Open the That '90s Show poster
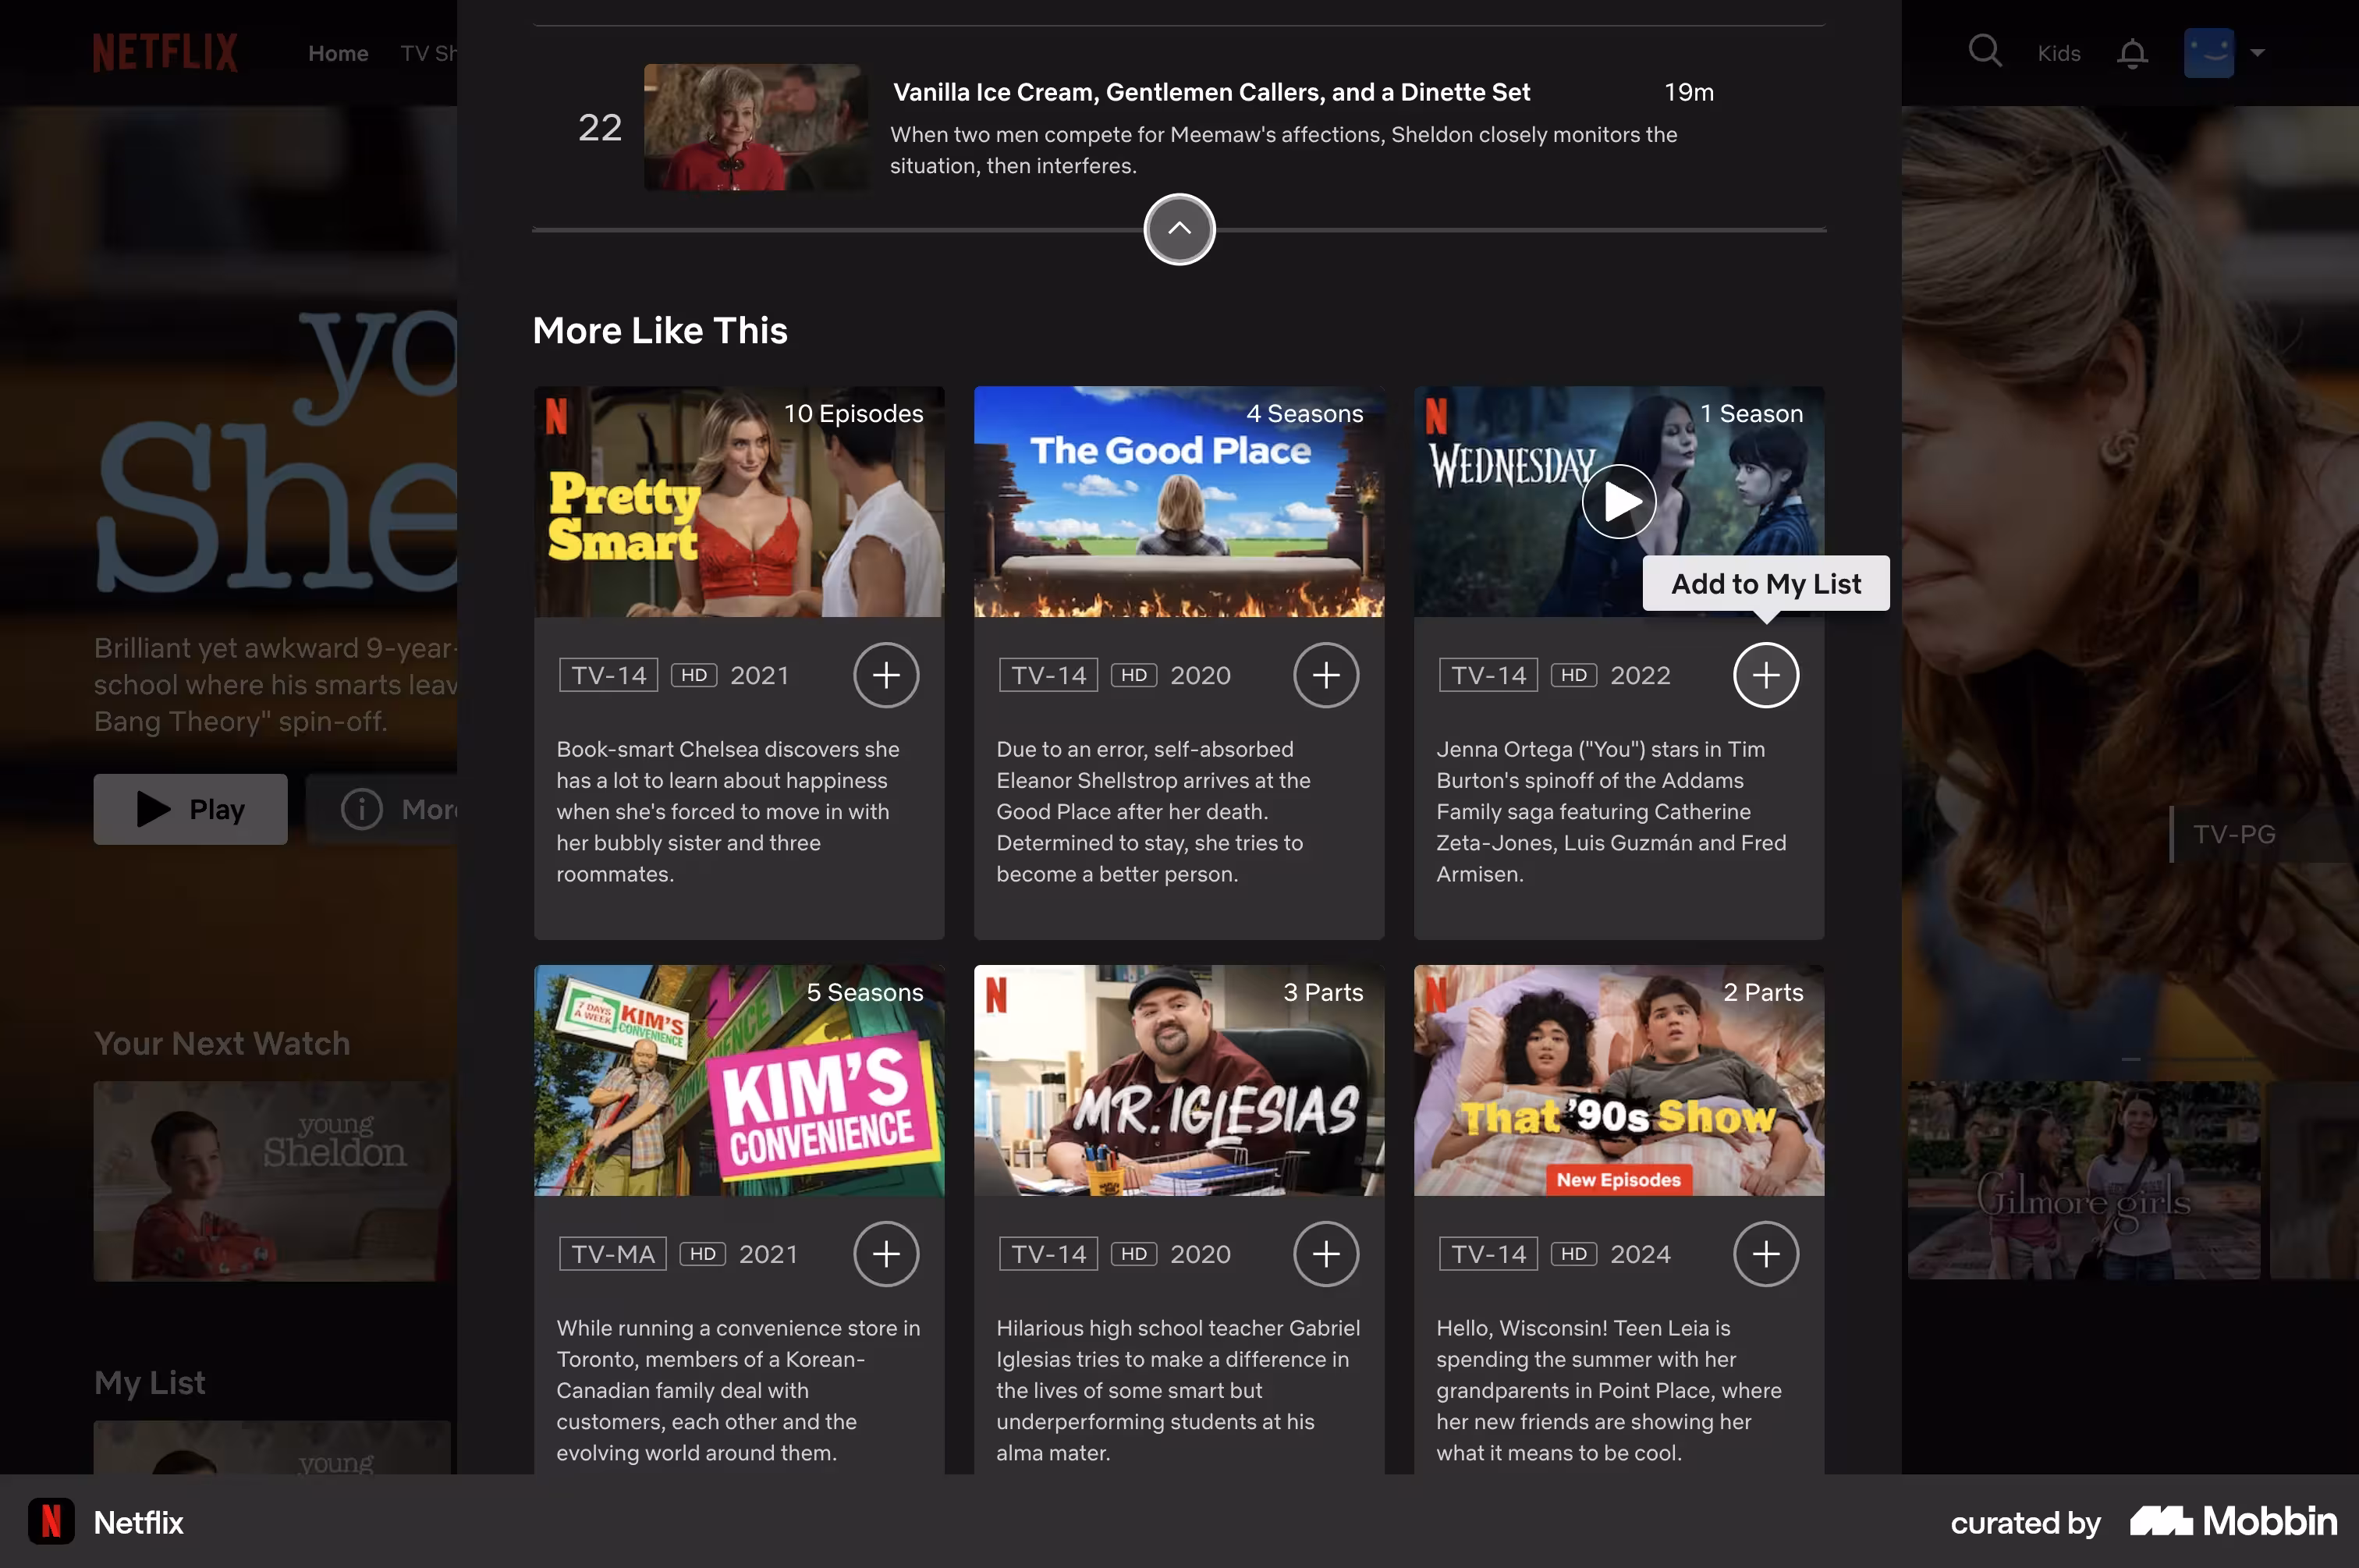Image resolution: width=2359 pixels, height=1568 pixels. (1619, 1080)
